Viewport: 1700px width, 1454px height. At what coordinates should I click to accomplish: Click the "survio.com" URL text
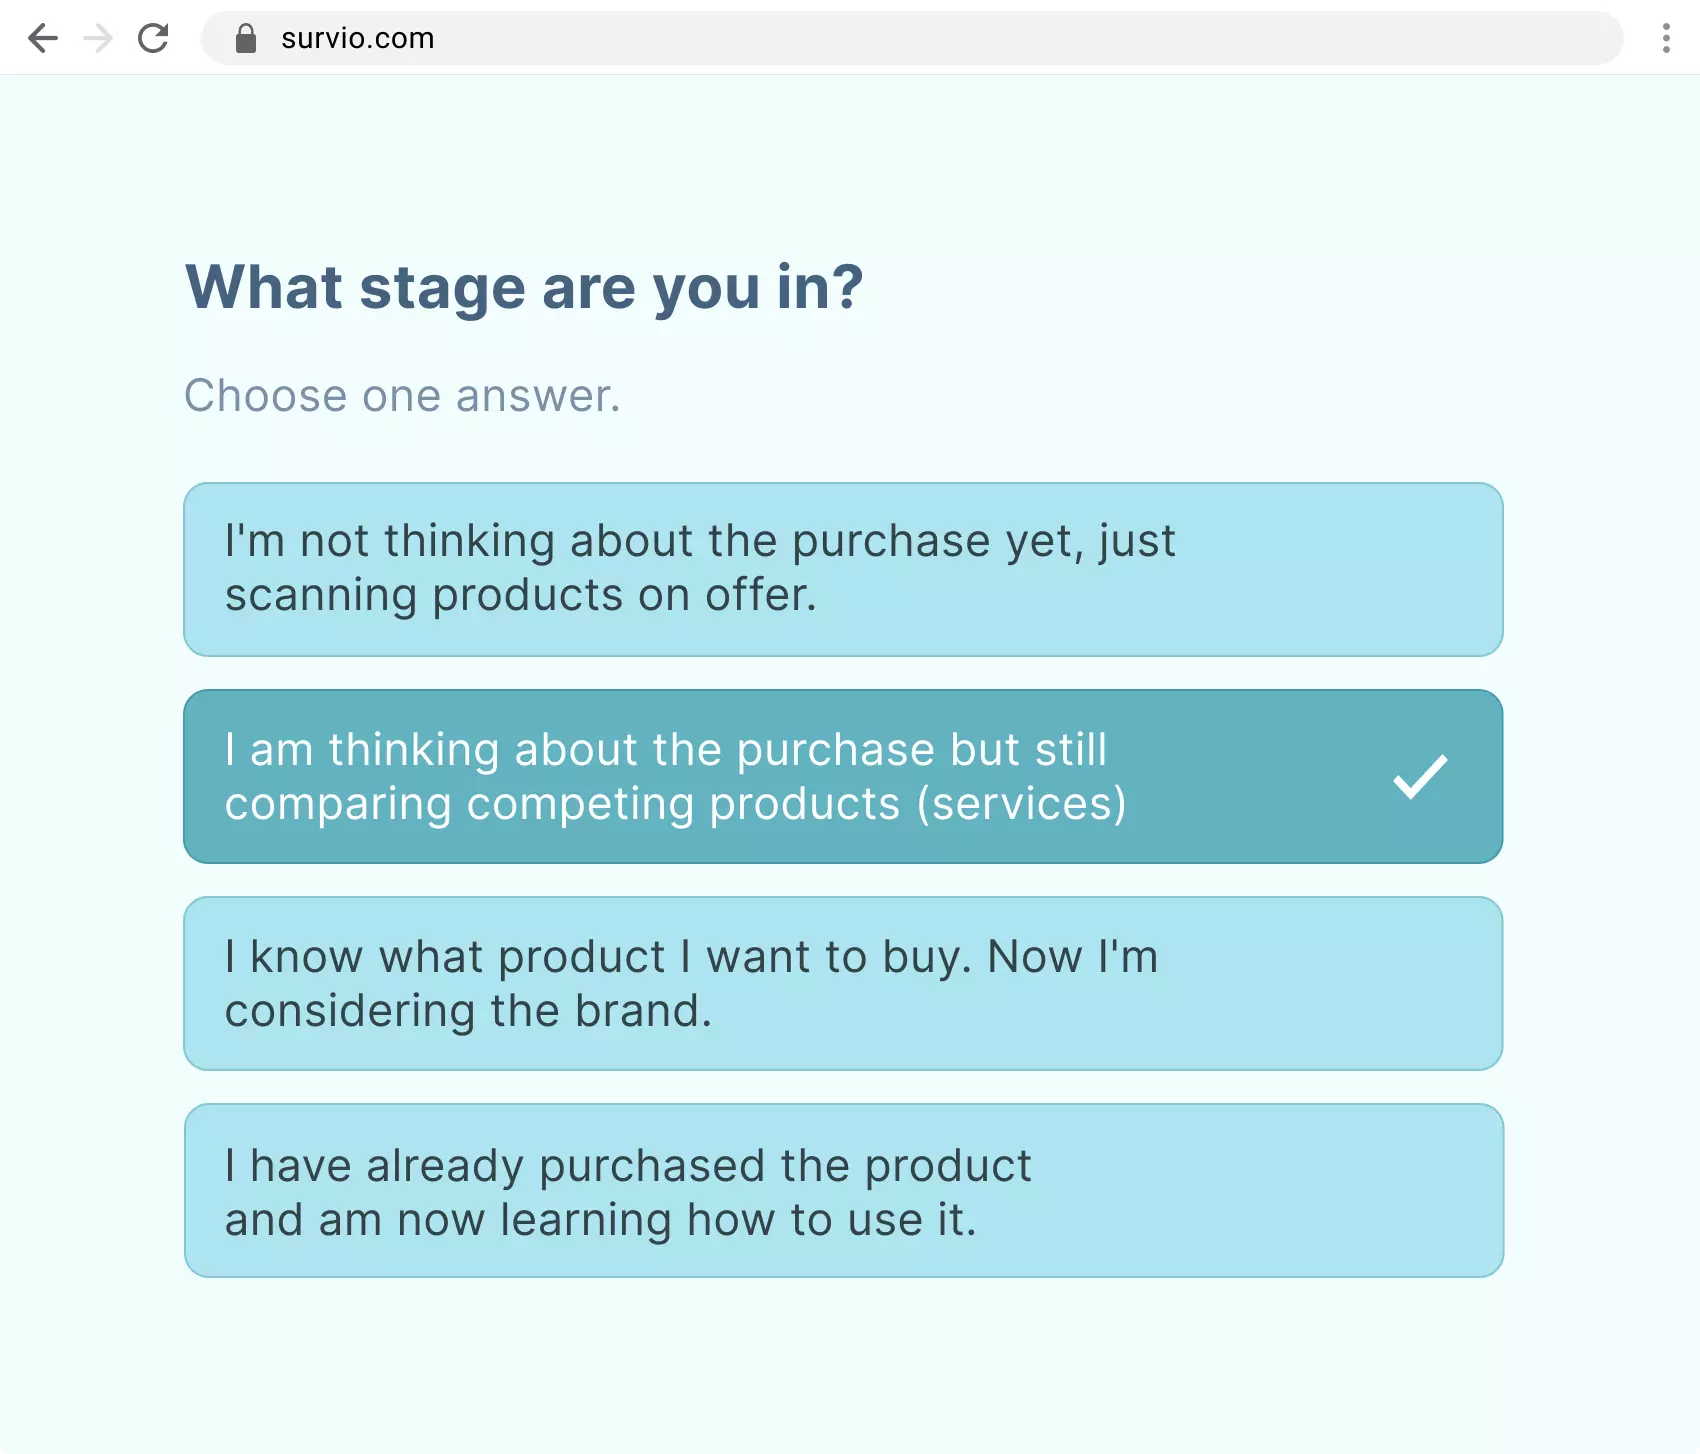357,38
